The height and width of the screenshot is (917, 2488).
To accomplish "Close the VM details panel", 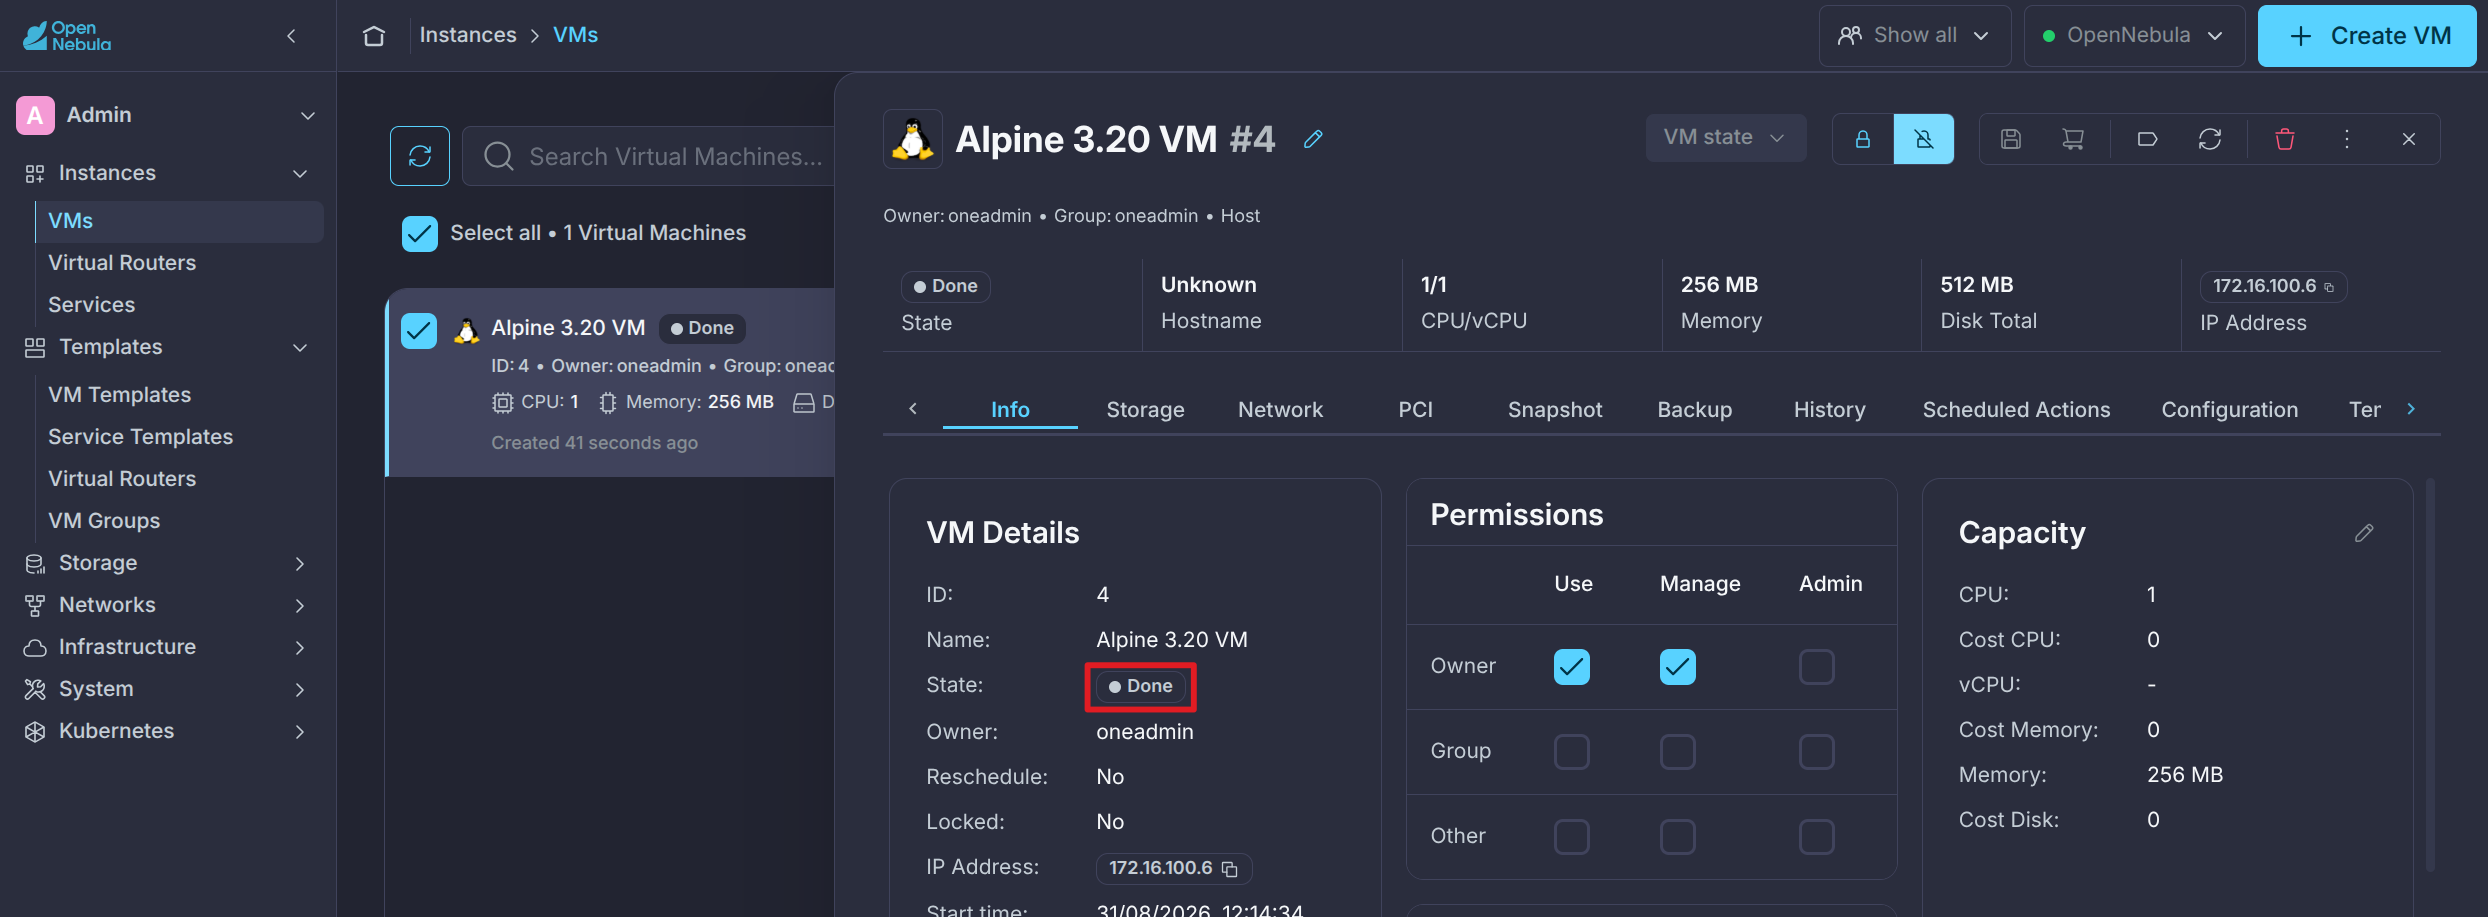I will click(2409, 139).
